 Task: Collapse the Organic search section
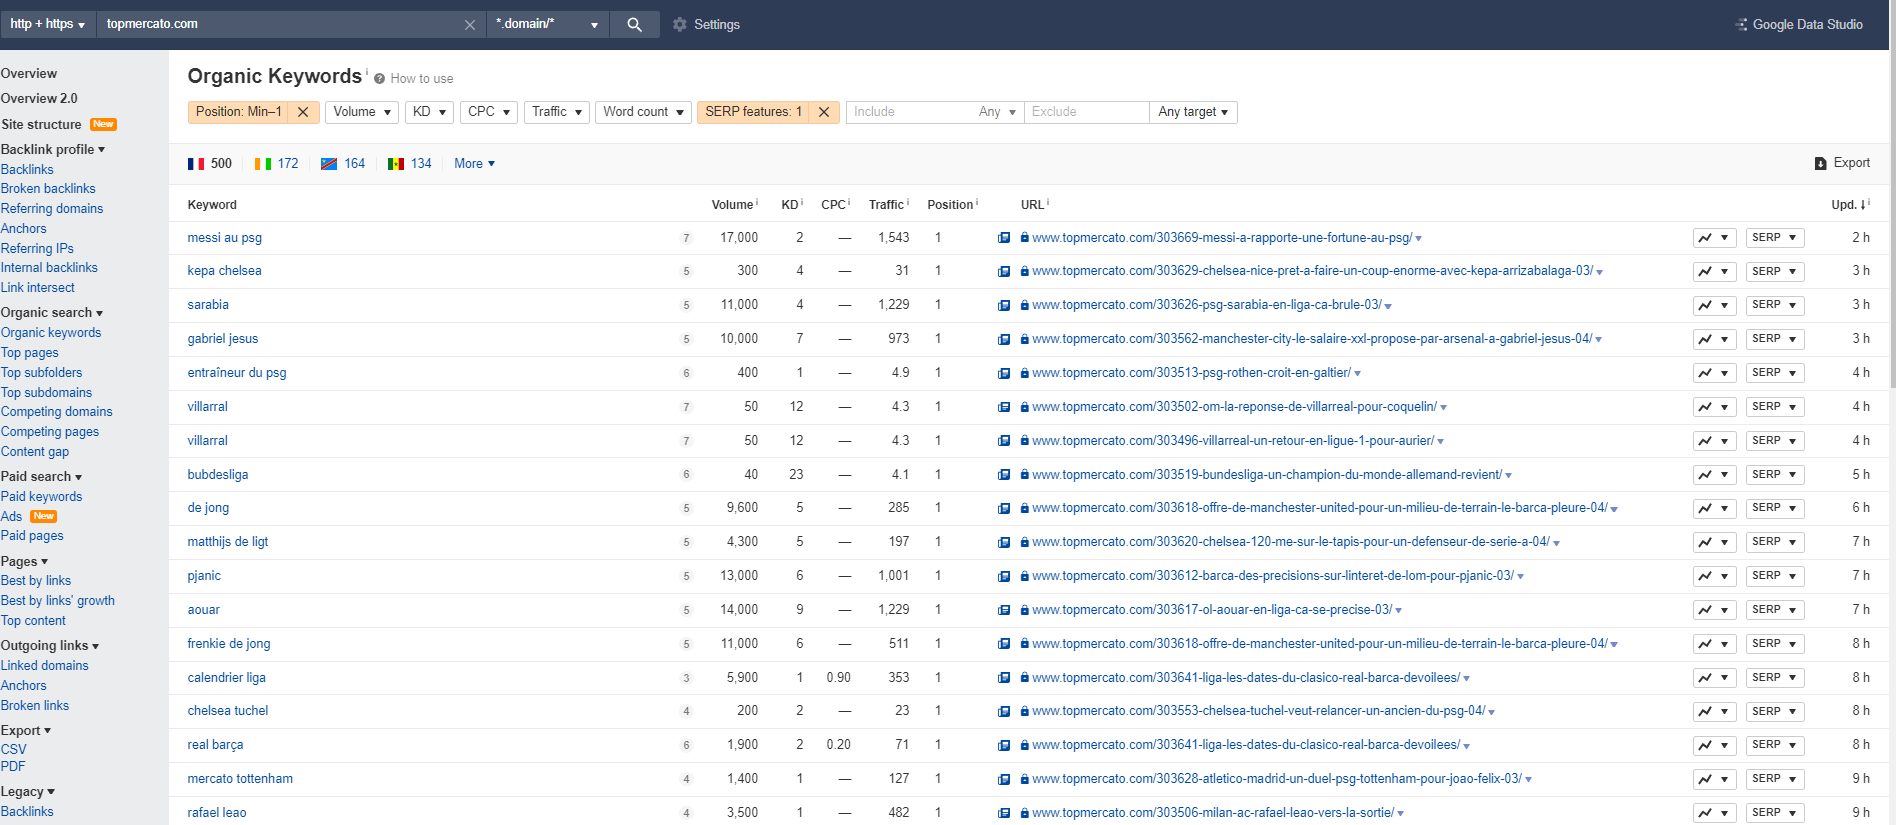[x=52, y=313]
